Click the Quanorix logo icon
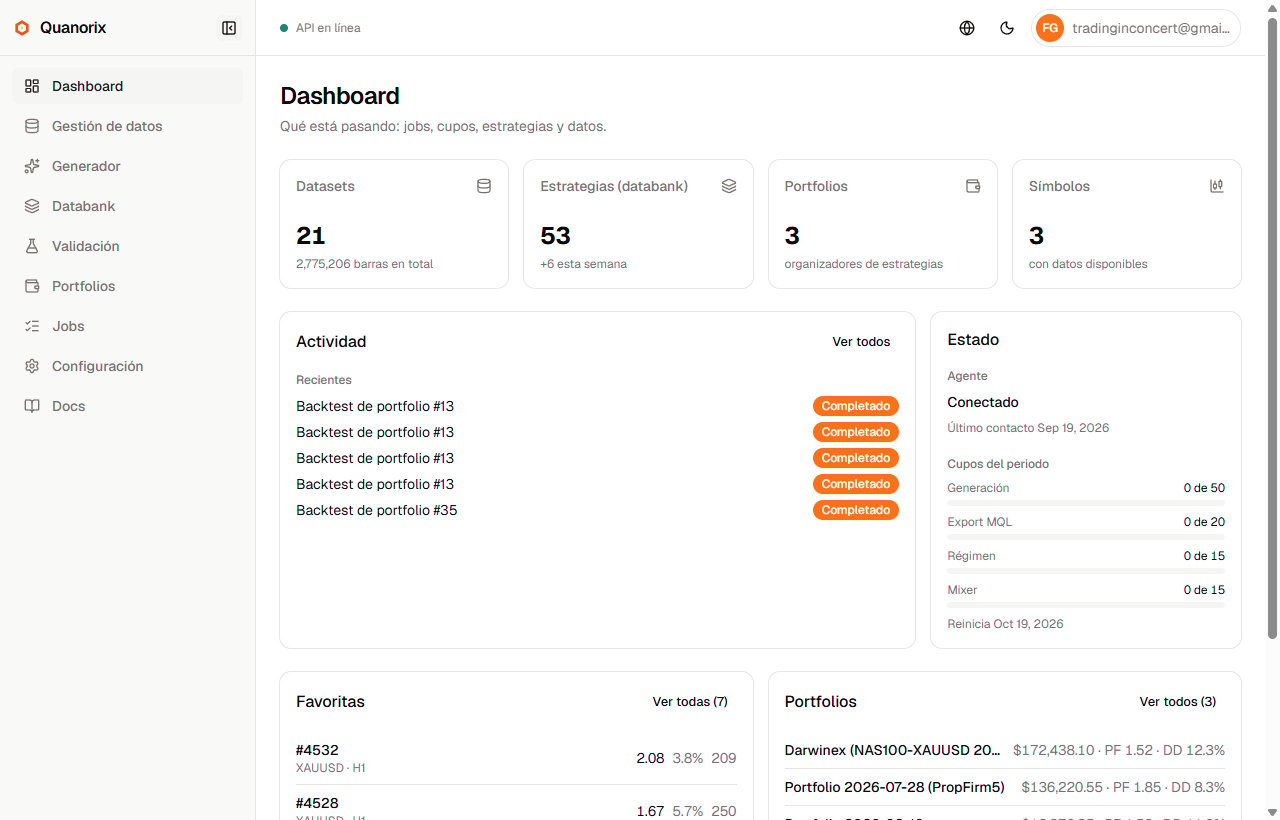The height and width of the screenshot is (820, 1280). (x=22, y=28)
